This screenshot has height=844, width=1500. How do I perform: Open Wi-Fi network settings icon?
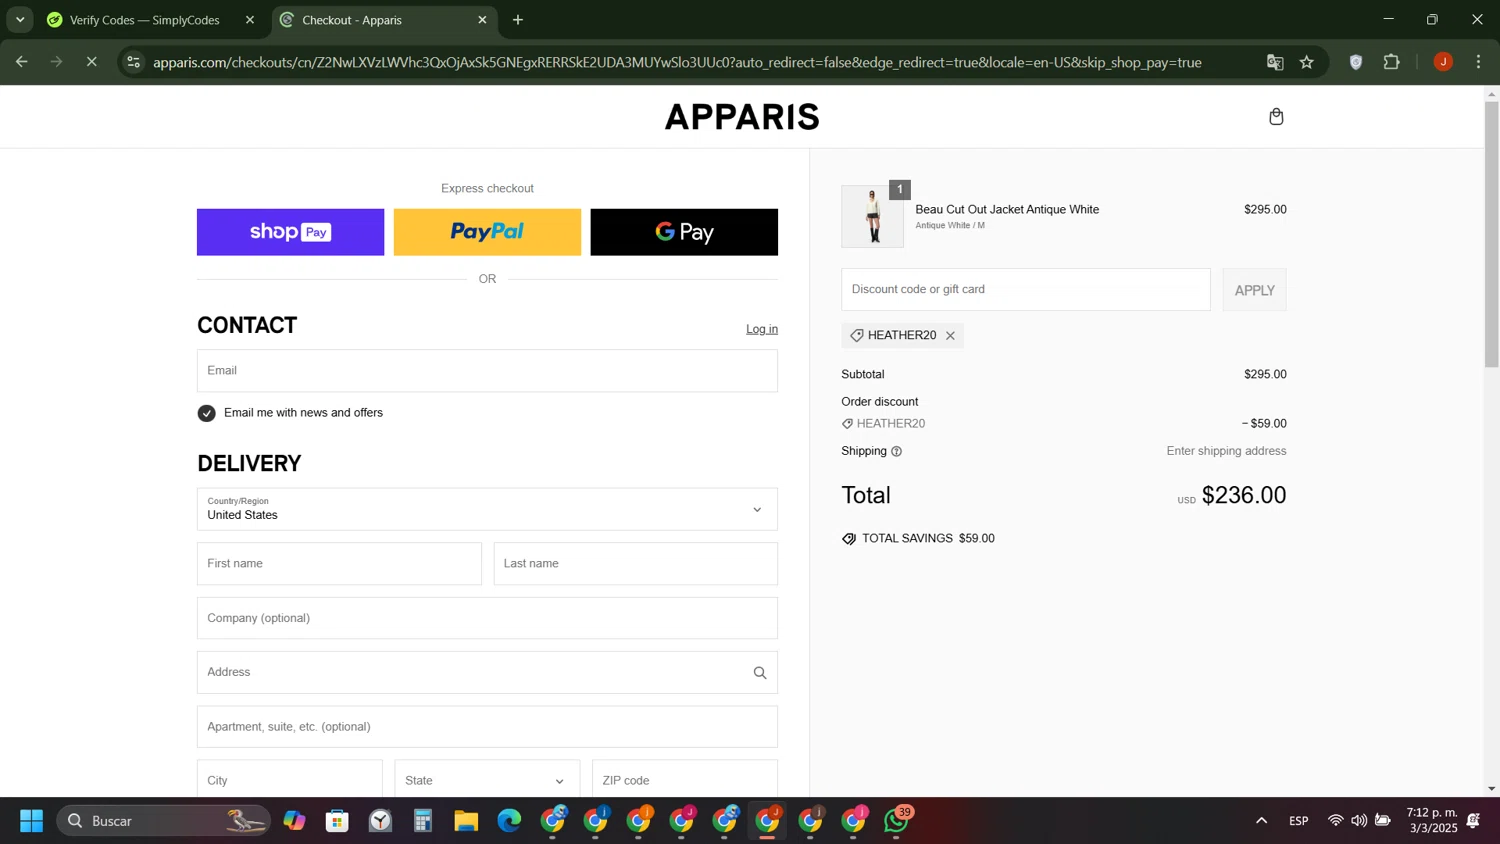pos(1335,821)
